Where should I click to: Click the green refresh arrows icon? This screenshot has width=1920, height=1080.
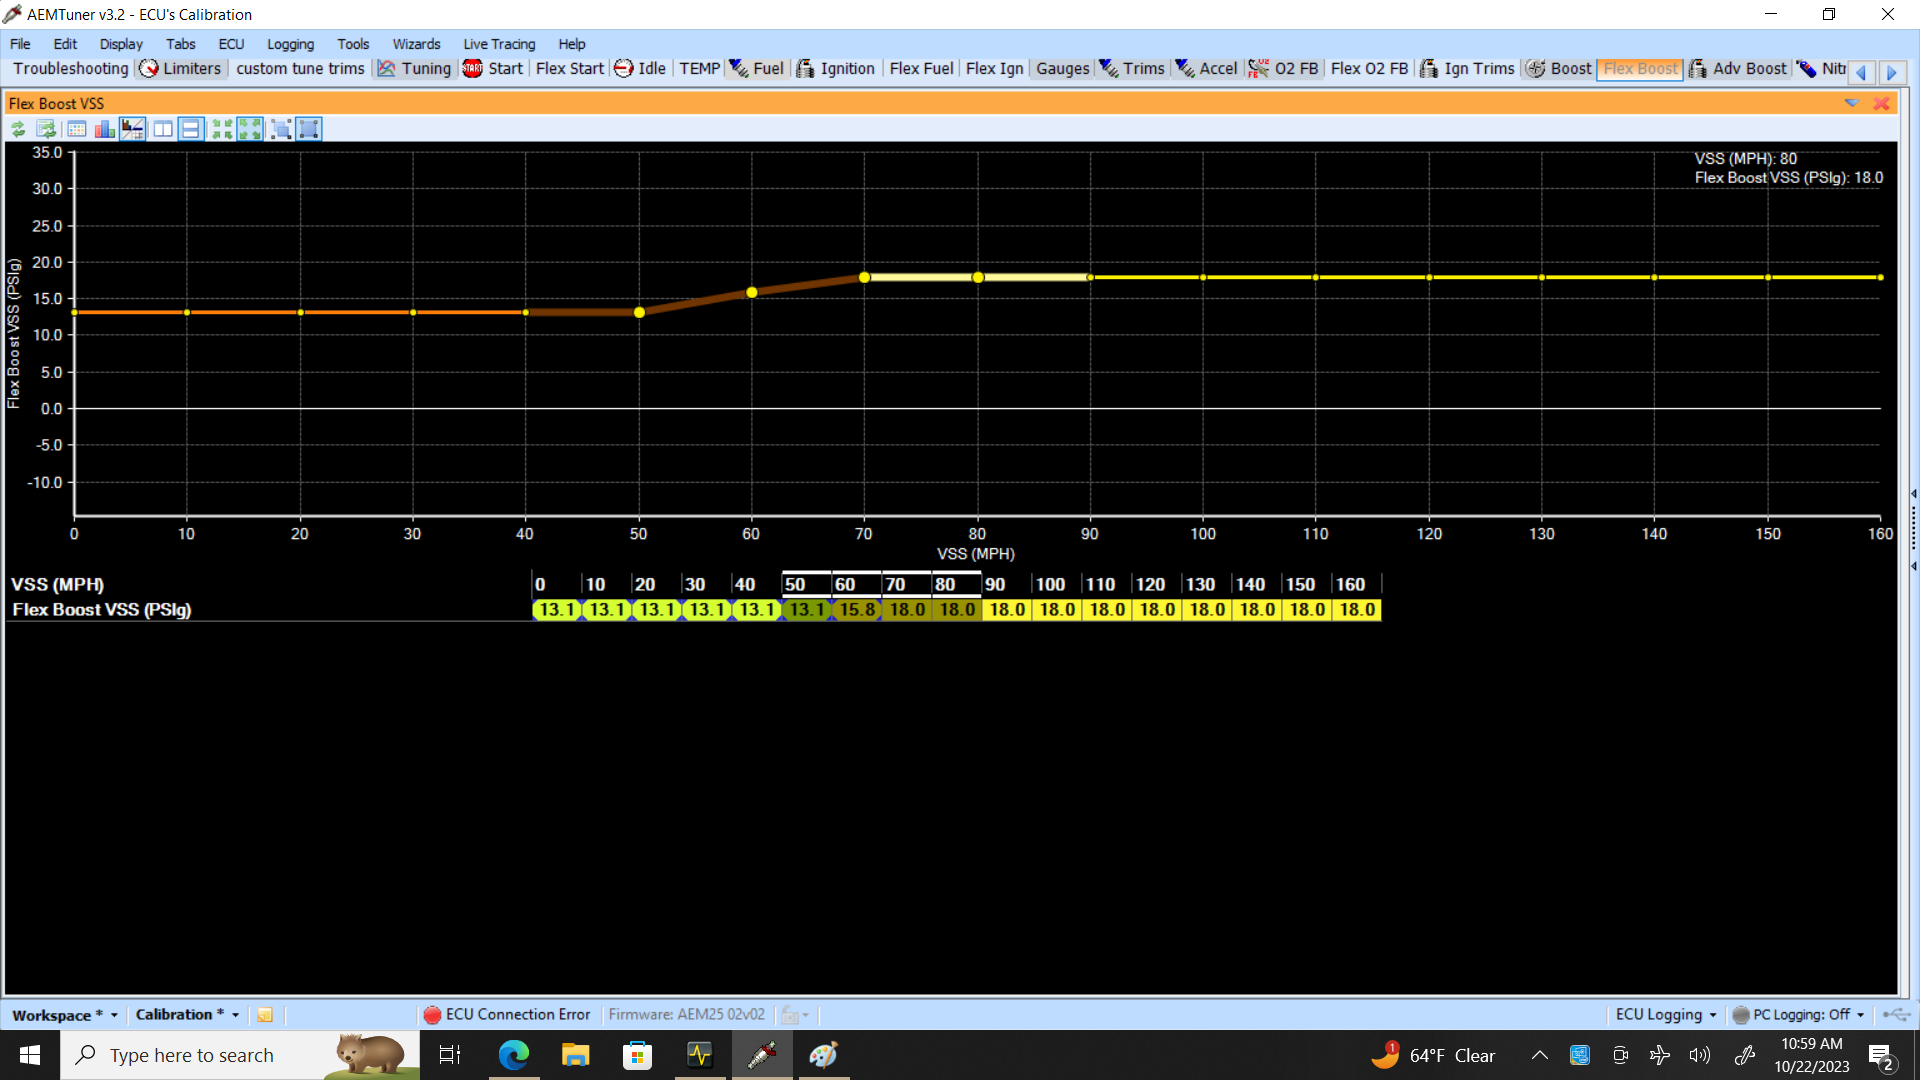tap(18, 129)
